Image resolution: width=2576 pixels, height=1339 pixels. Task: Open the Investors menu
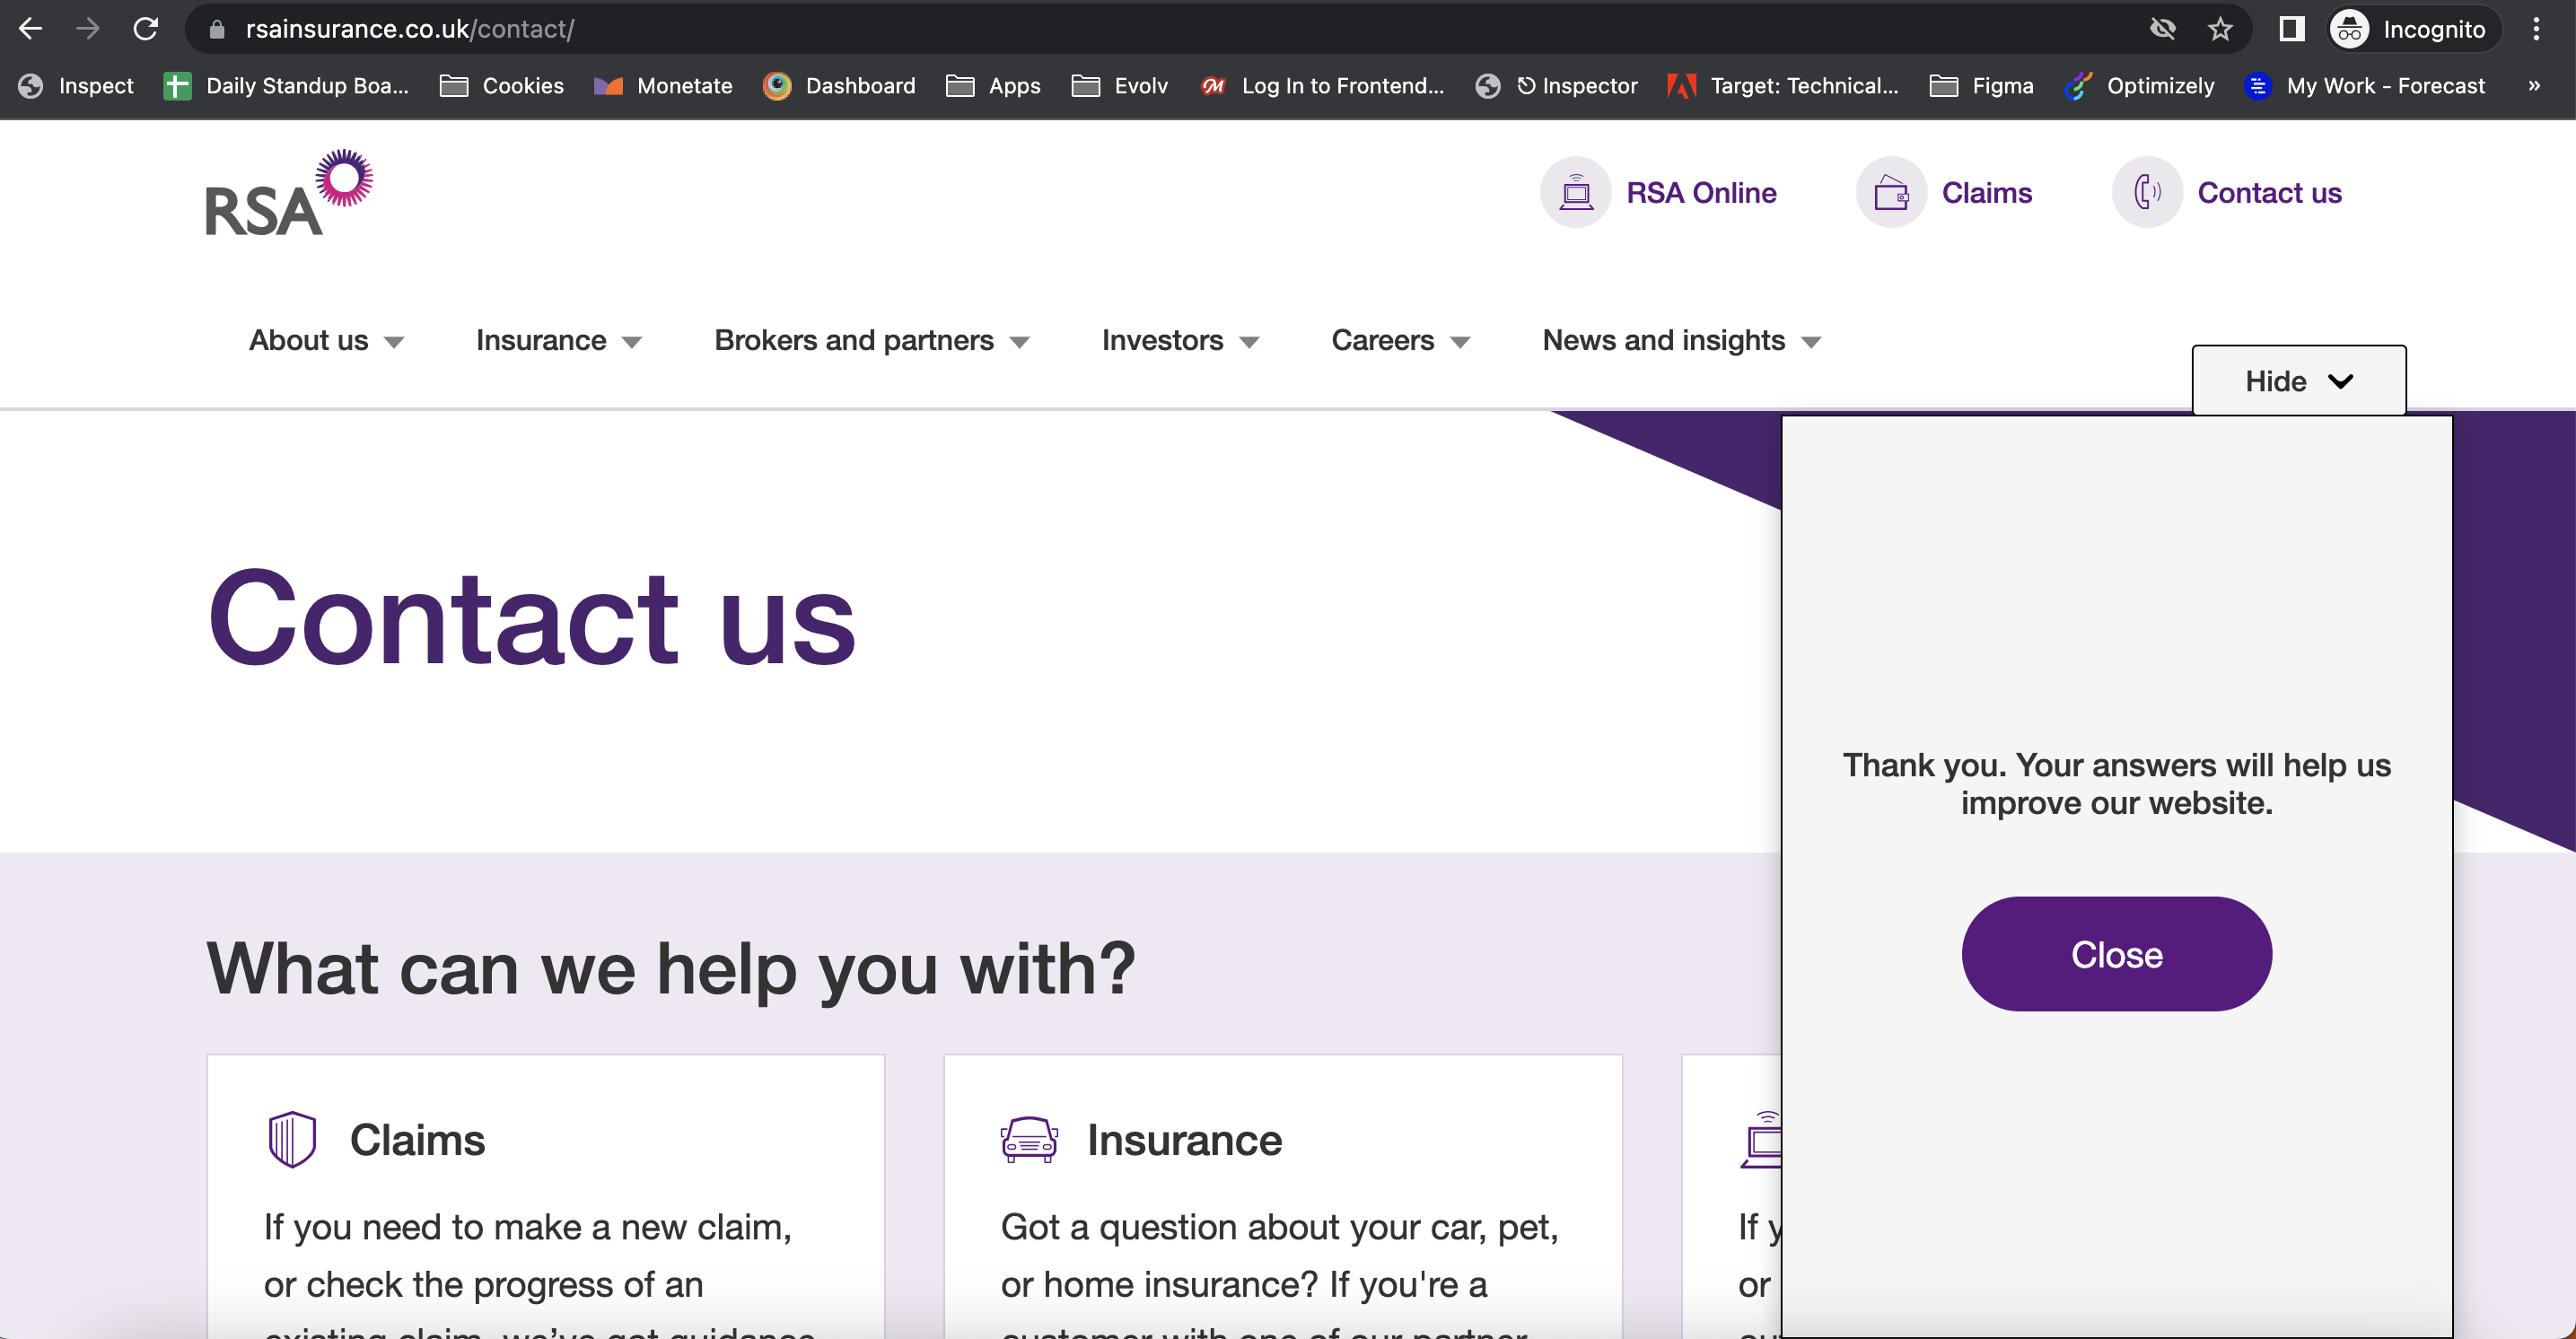[1179, 340]
